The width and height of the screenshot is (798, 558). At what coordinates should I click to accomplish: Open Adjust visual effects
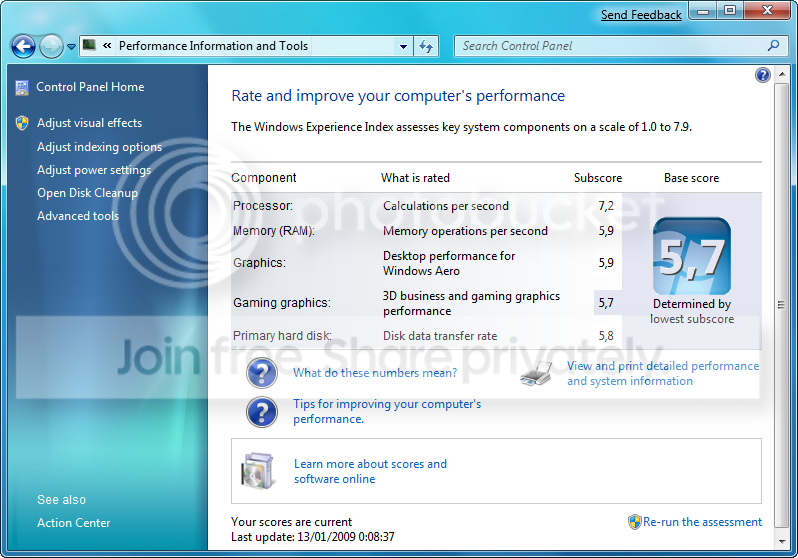[x=90, y=123]
